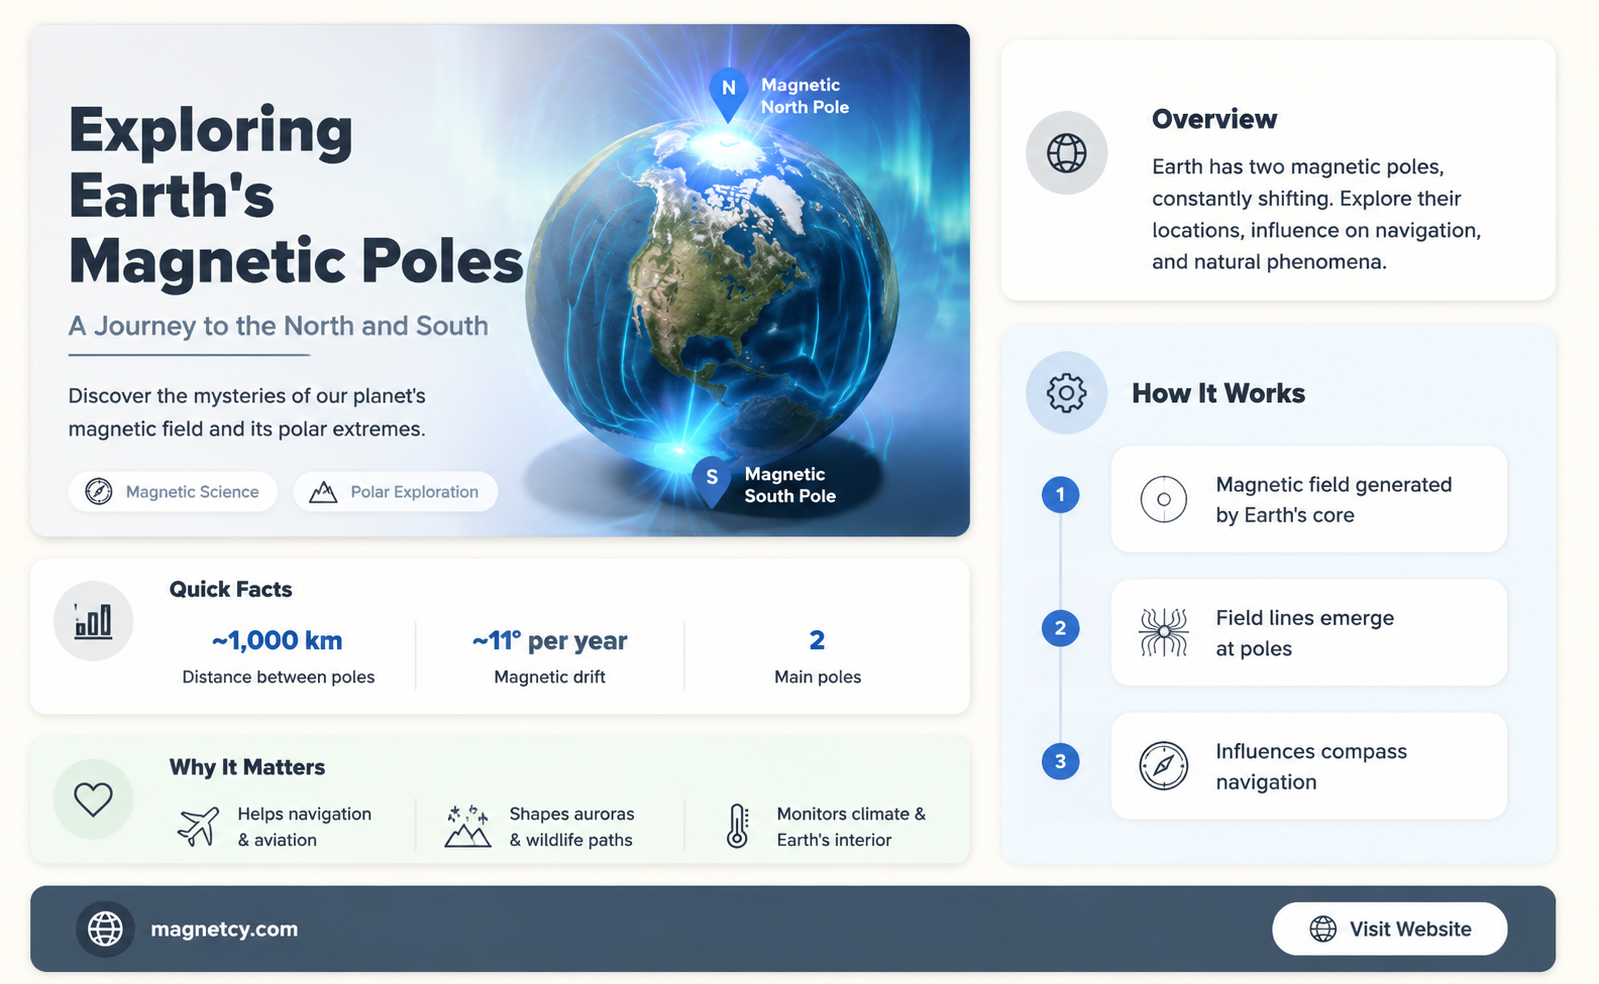Click the Distance between poles label

coord(278,677)
